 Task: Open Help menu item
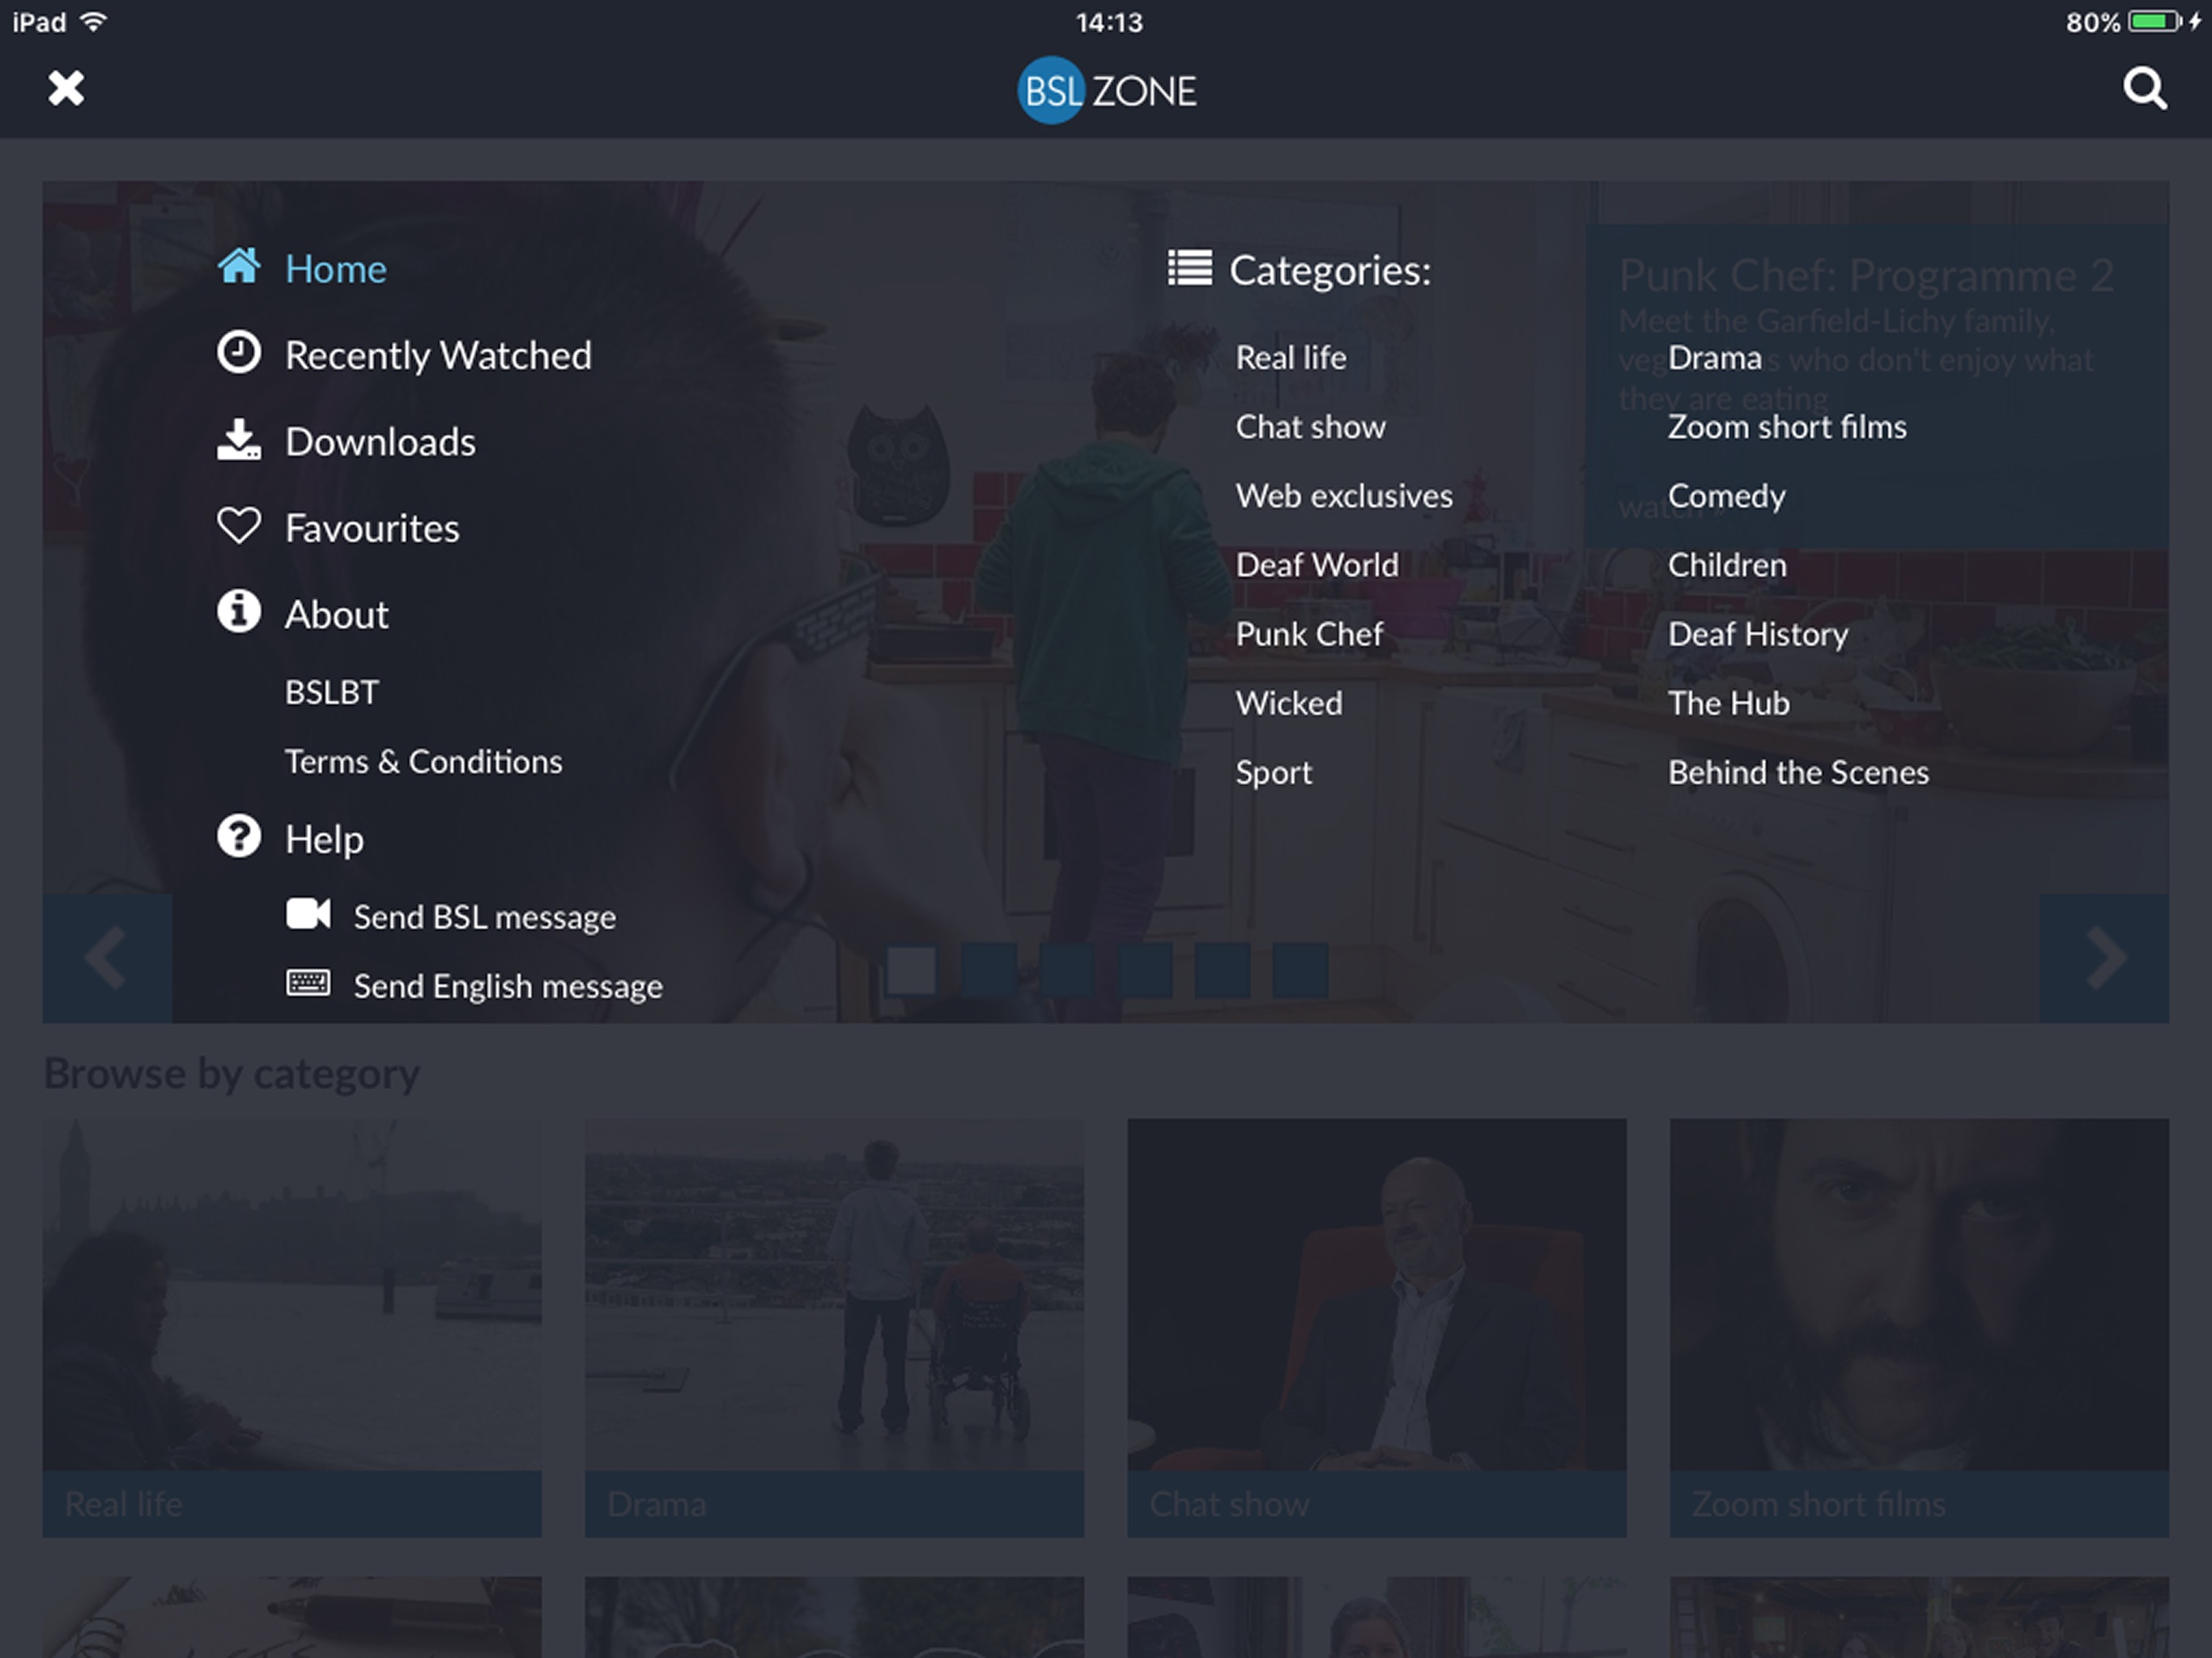coord(324,840)
